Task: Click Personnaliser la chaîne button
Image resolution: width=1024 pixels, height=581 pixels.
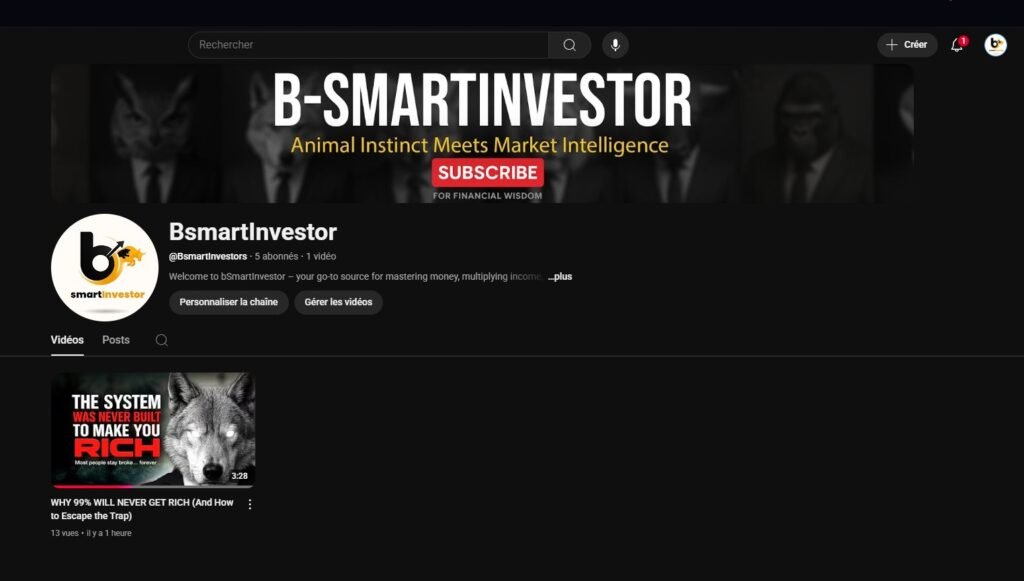Action: (229, 302)
